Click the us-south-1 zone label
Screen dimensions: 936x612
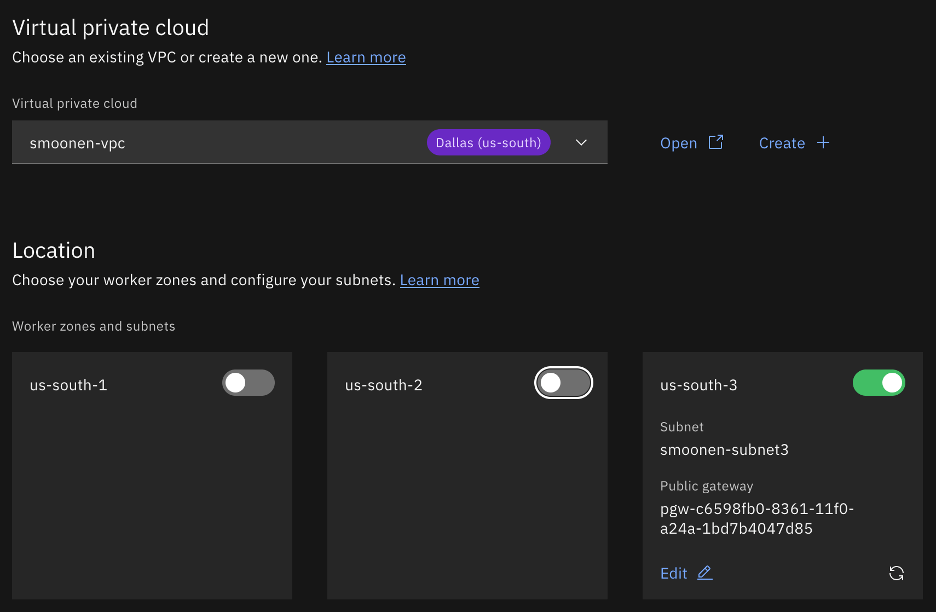click(x=68, y=384)
